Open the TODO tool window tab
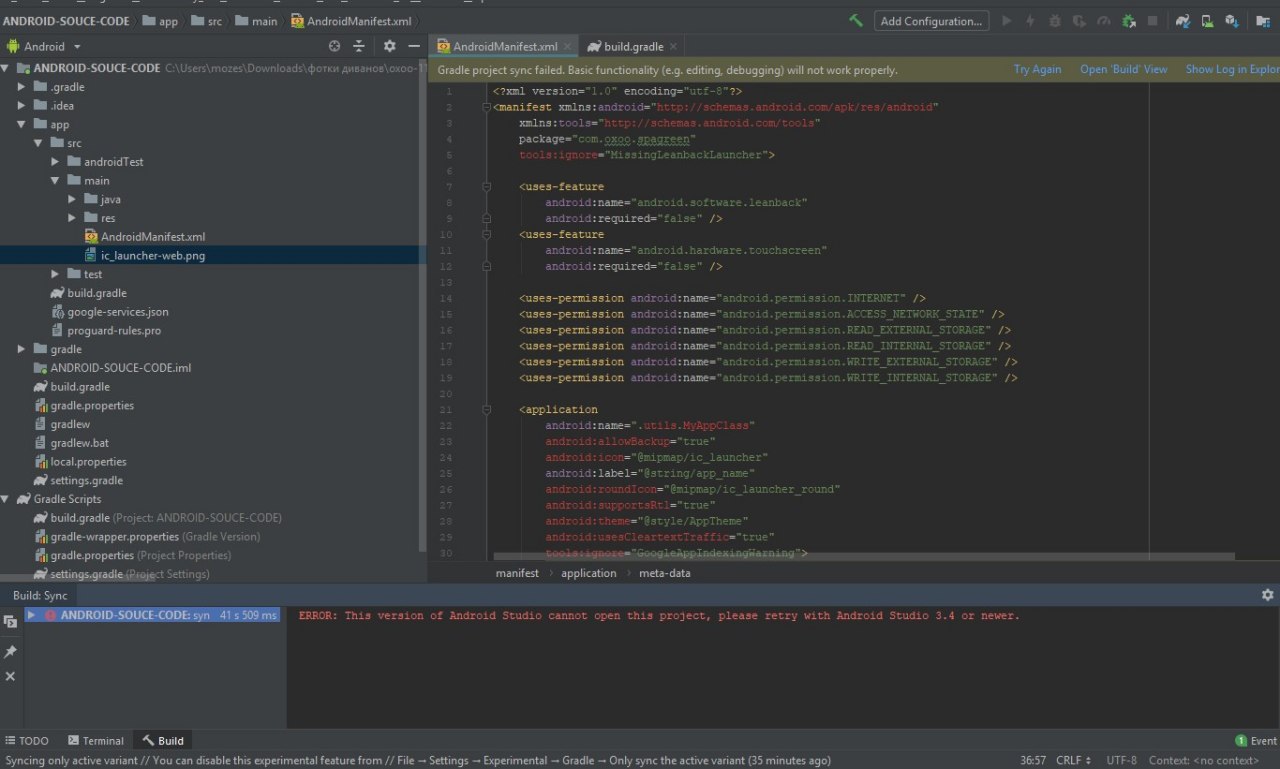1280x769 pixels. click(26, 741)
